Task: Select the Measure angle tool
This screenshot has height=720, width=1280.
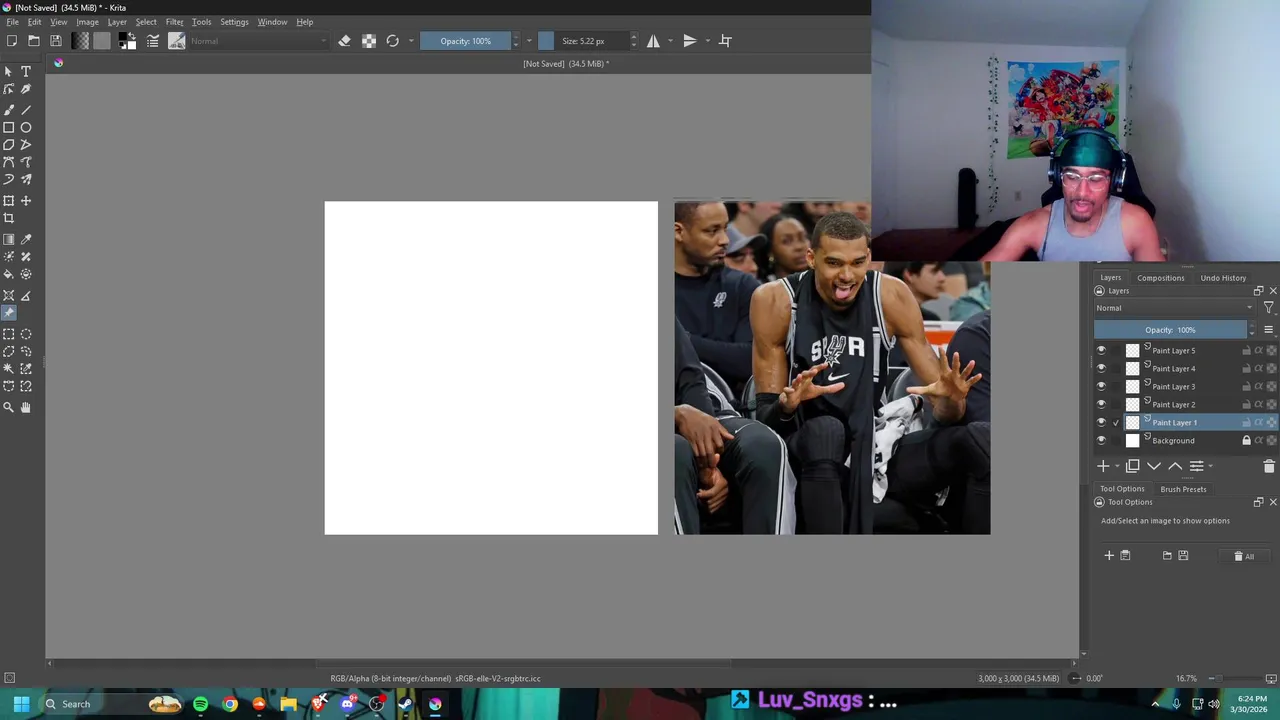Action: (x=26, y=296)
